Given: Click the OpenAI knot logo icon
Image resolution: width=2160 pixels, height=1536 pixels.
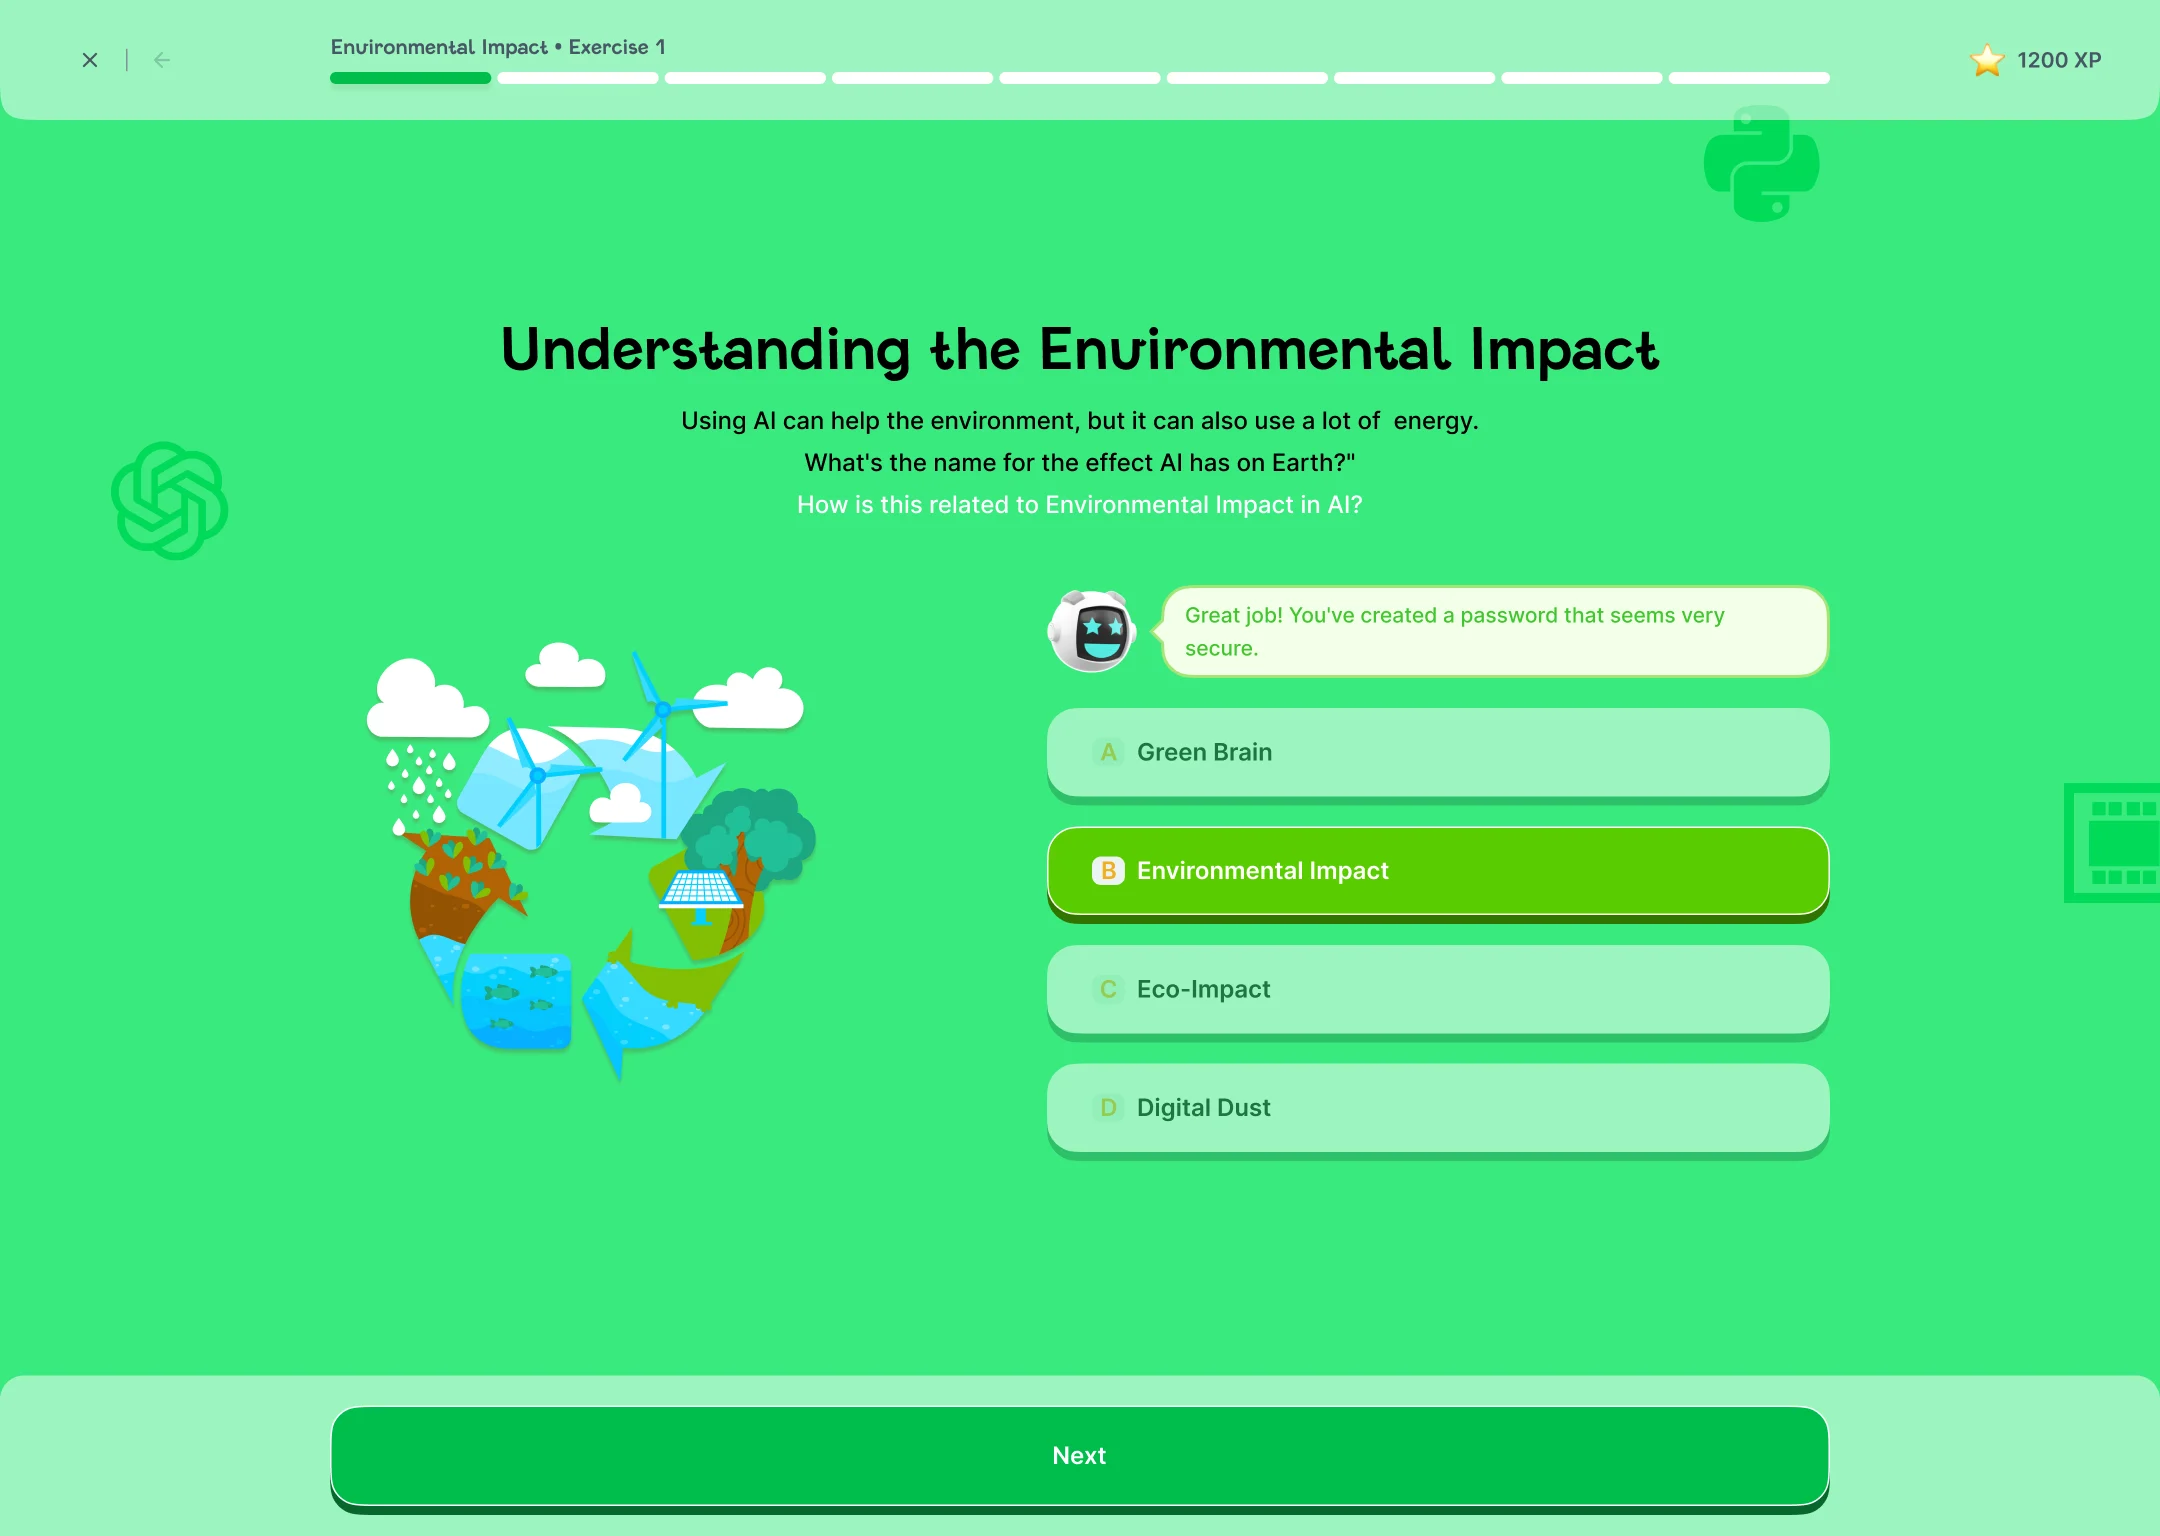Looking at the screenshot, I should [x=169, y=500].
